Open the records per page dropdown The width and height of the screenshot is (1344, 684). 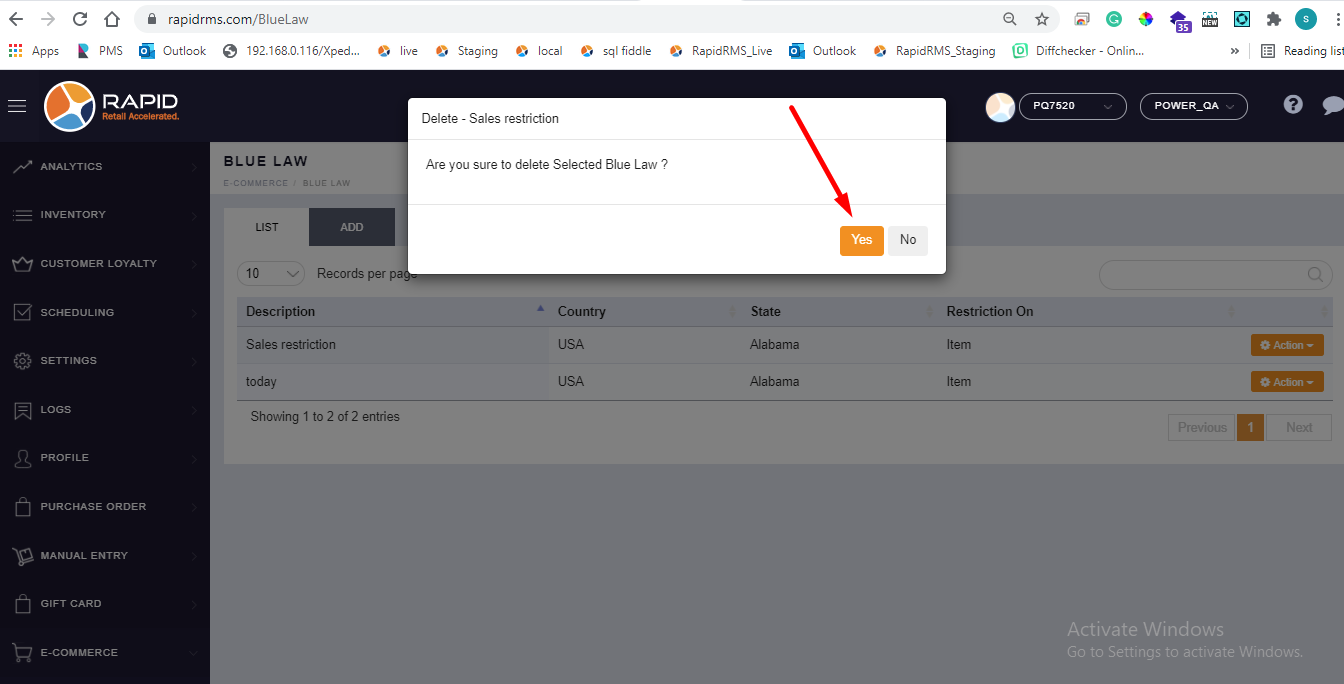[271, 274]
